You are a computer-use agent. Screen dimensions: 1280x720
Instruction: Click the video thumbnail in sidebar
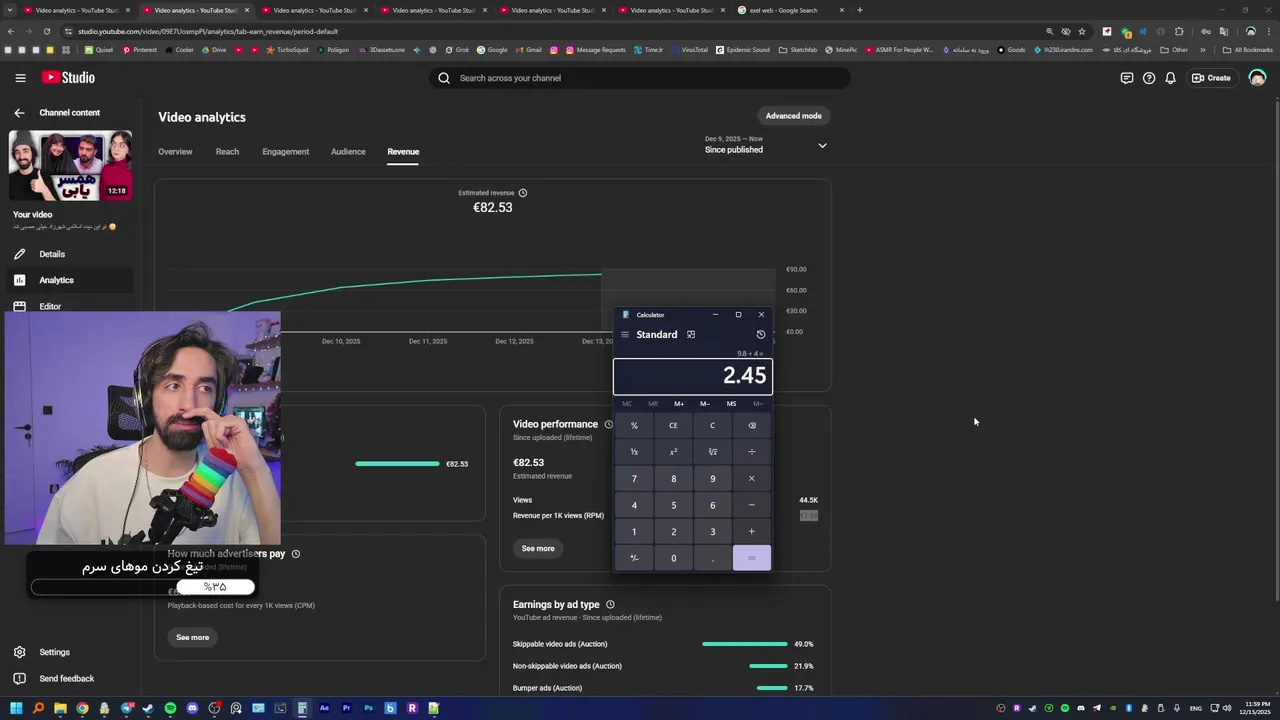pyautogui.click(x=70, y=165)
